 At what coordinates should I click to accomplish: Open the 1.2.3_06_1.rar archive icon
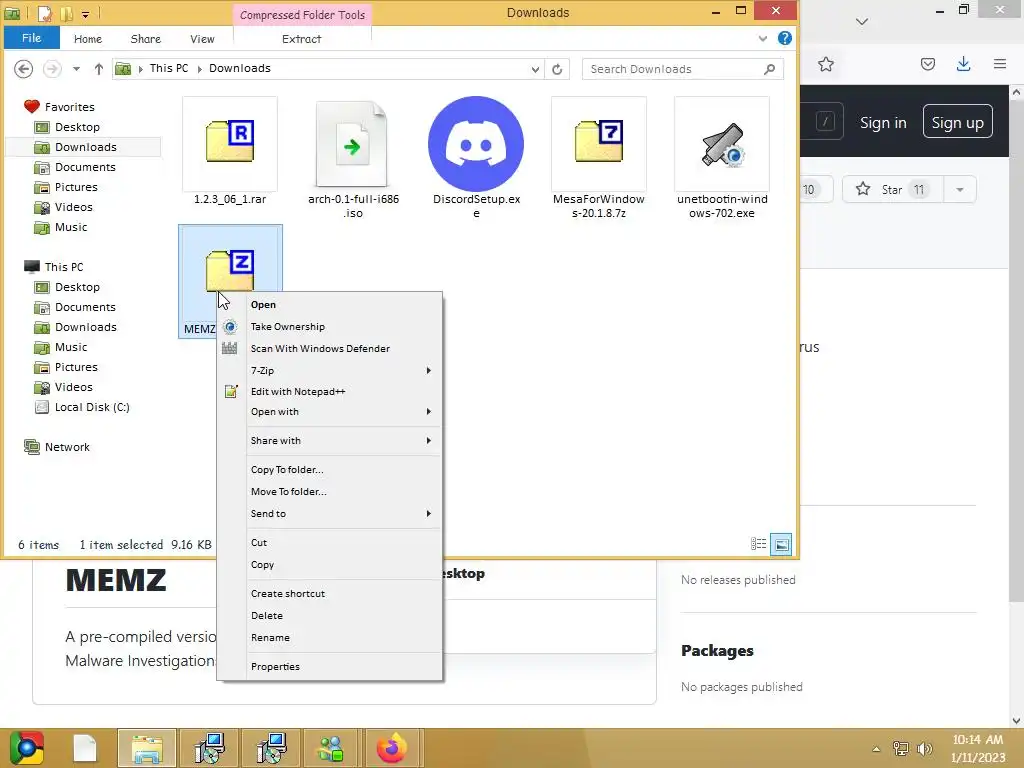point(230,142)
